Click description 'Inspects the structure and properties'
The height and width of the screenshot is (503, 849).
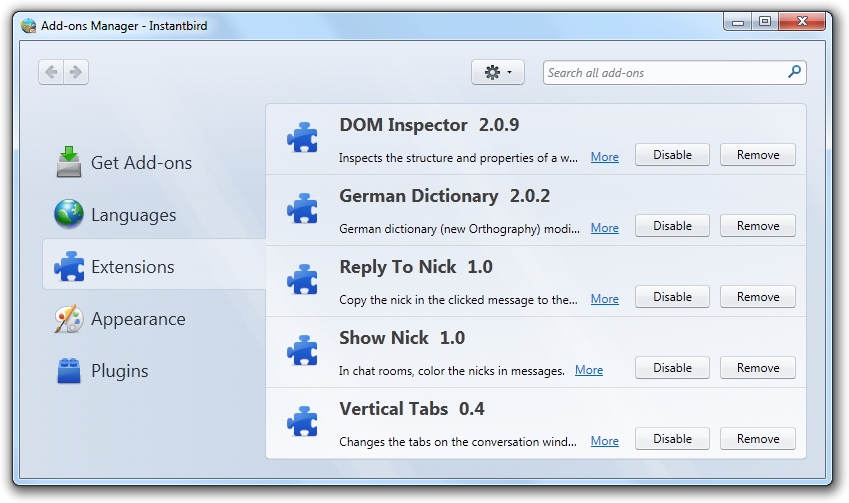[x=458, y=158]
